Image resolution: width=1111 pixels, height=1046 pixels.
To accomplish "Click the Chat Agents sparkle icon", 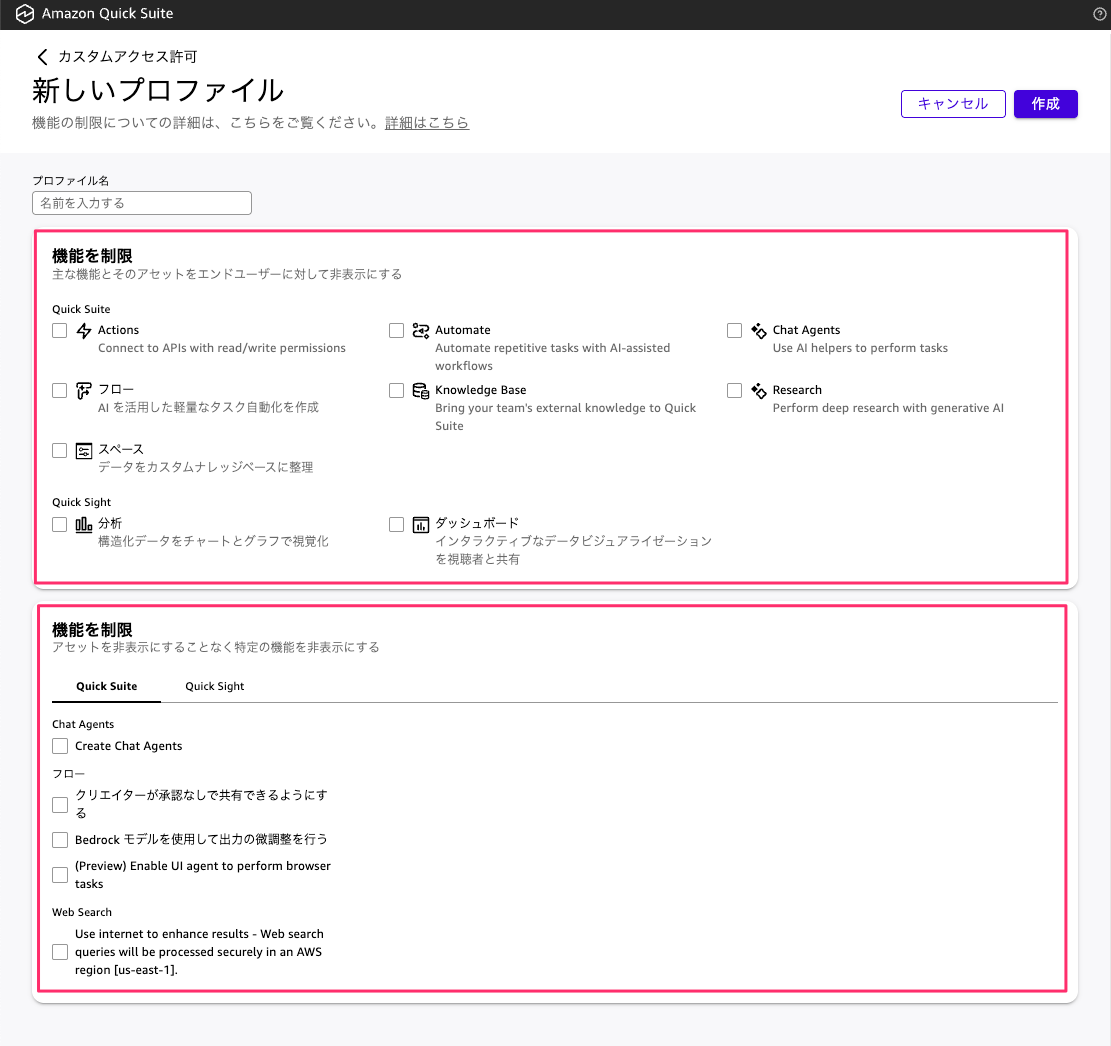I will (759, 331).
